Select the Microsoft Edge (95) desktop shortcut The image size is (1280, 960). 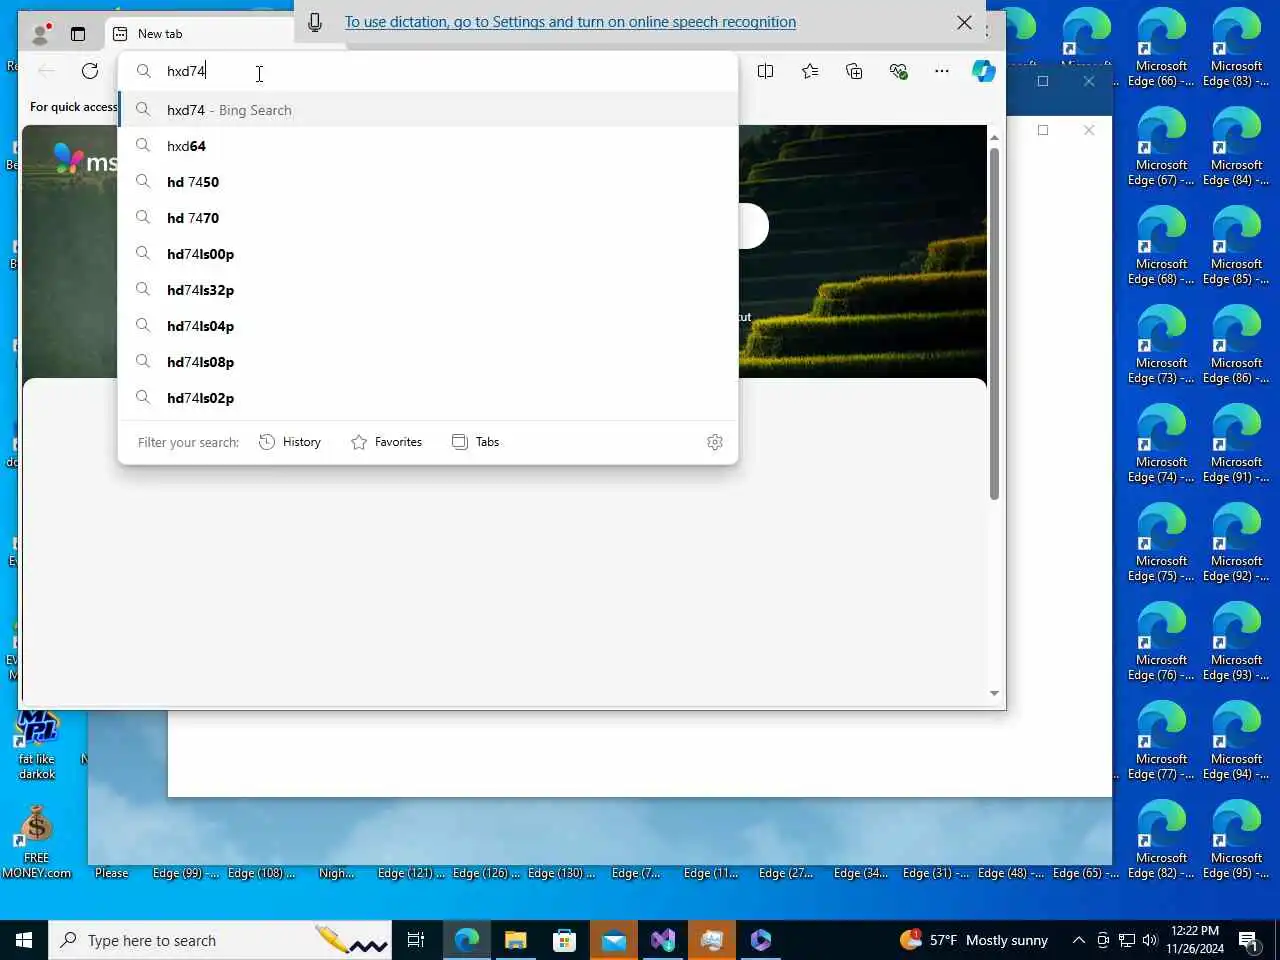tap(1236, 840)
